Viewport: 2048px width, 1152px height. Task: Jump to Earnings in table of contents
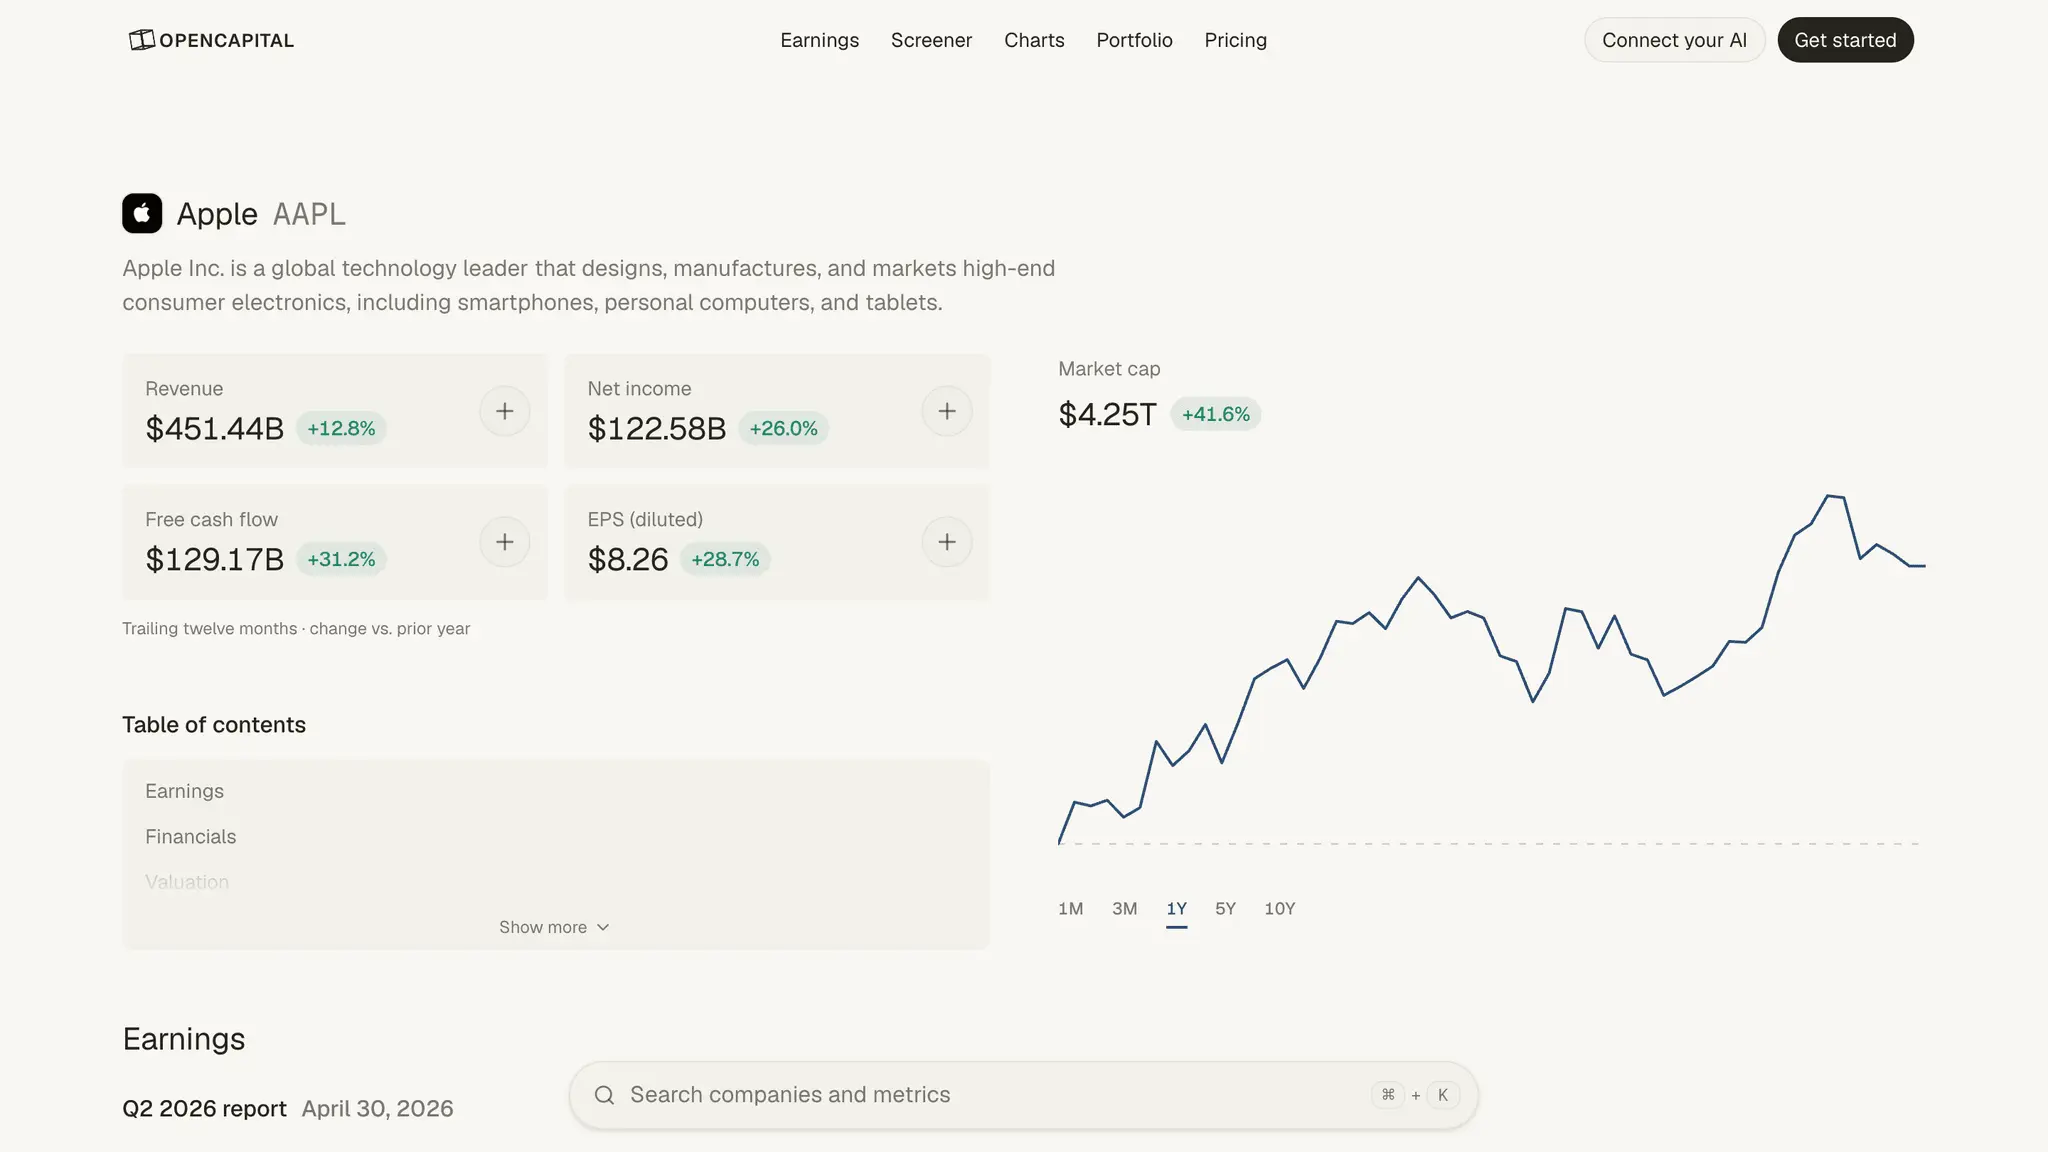pos(184,791)
